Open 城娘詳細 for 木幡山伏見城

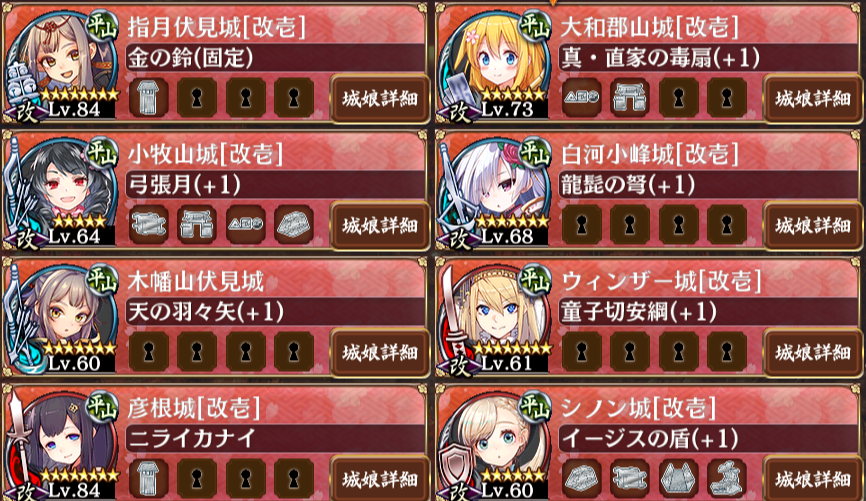point(380,352)
